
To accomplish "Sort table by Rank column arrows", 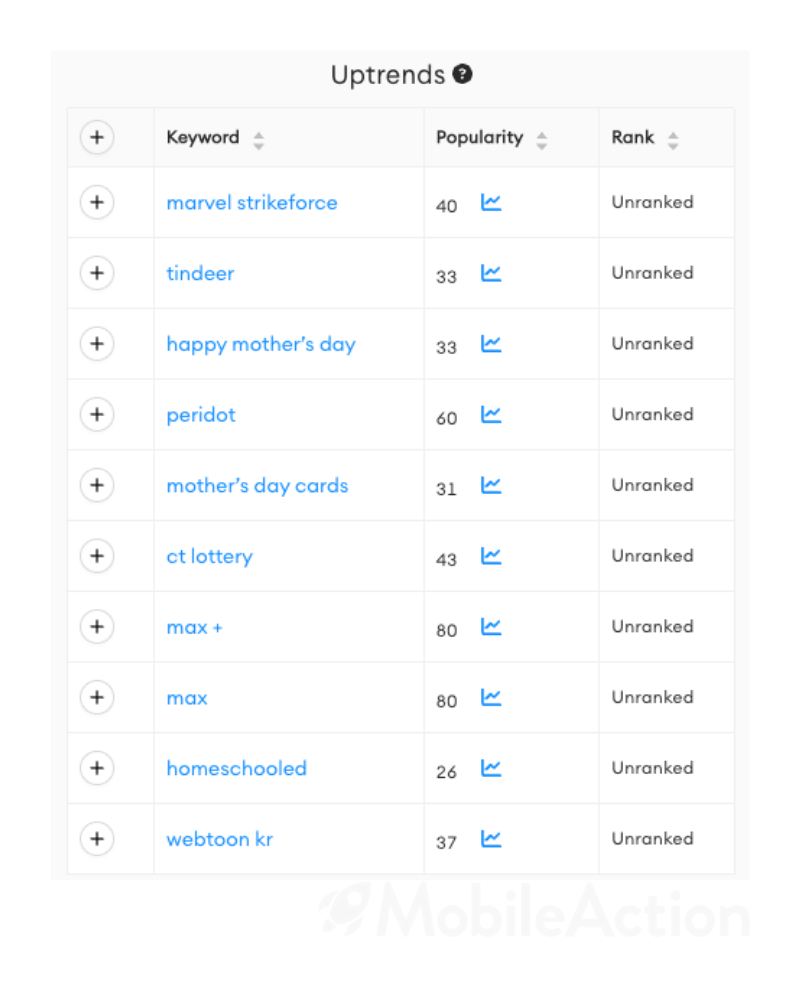I will (673, 140).
